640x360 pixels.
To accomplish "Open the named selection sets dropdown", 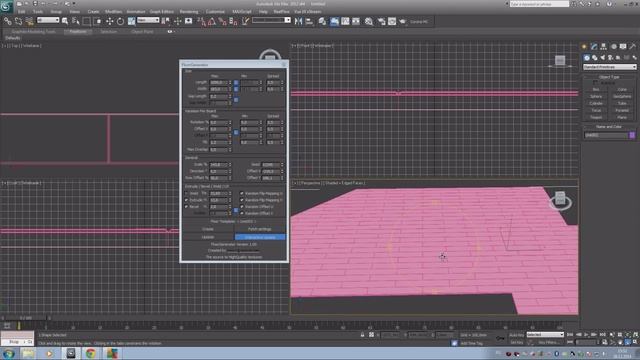I will pyautogui.click(x=271, y=20).
